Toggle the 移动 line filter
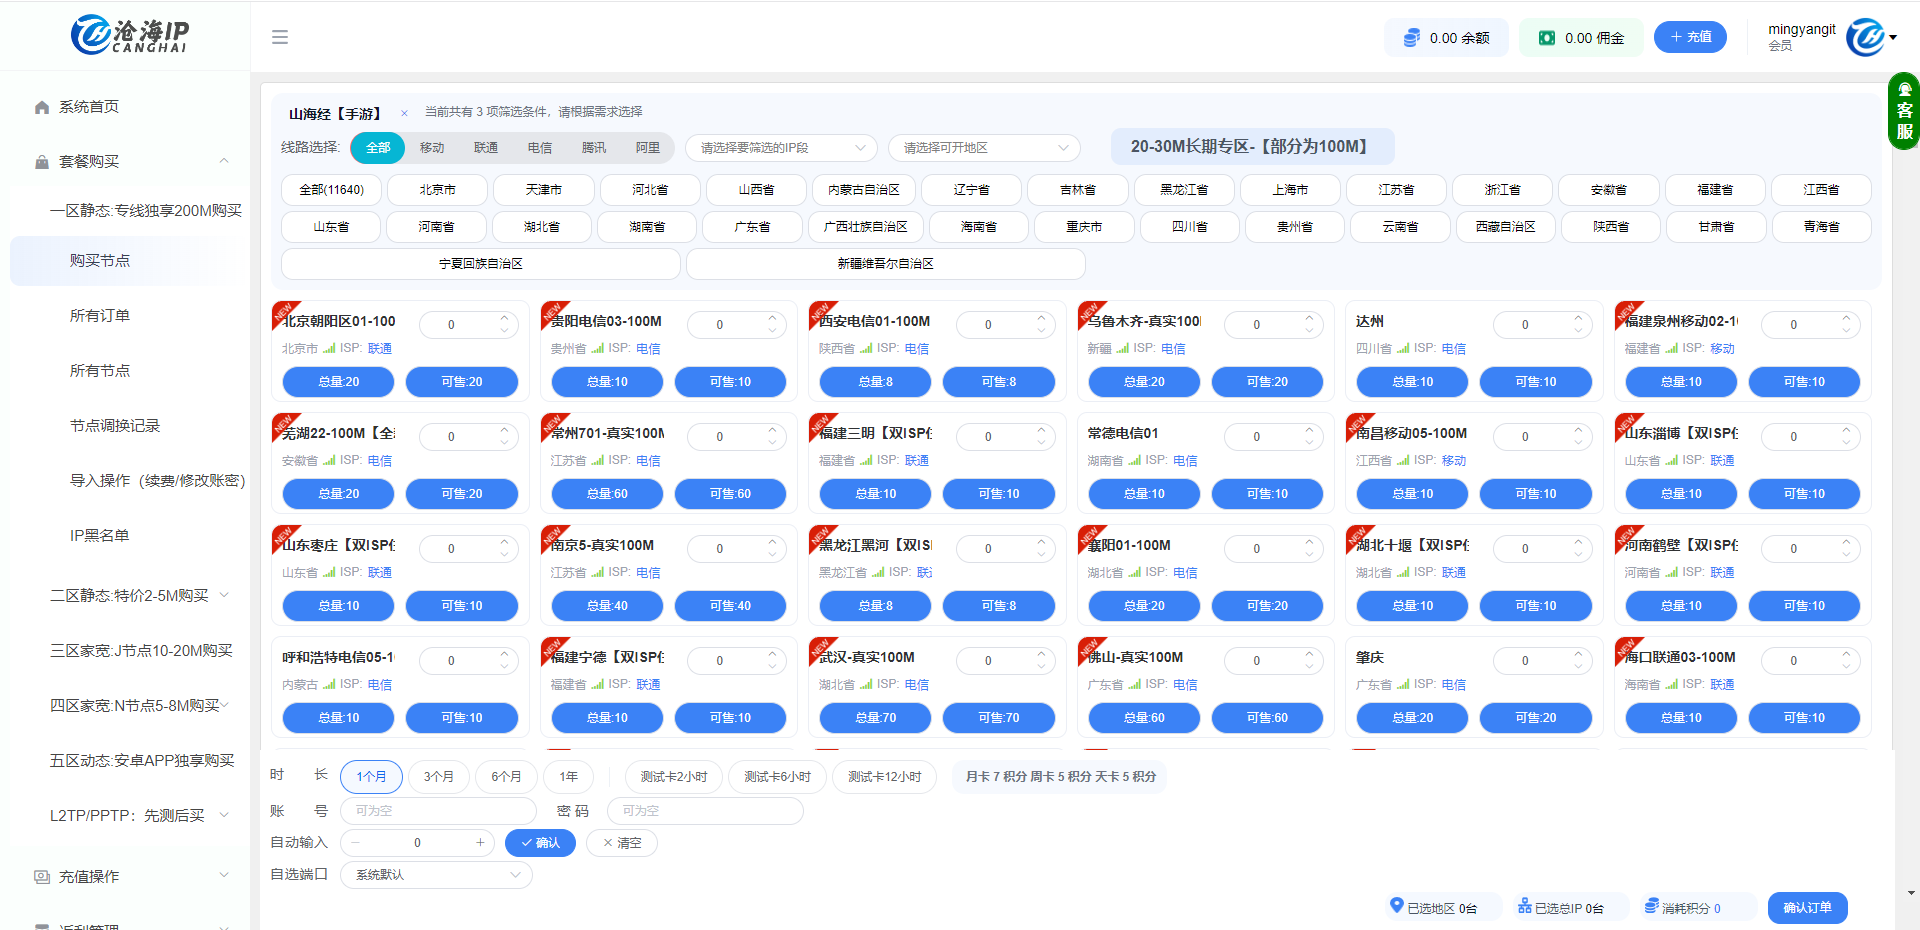Screen dimensions: 1920x930 point(431,147)
